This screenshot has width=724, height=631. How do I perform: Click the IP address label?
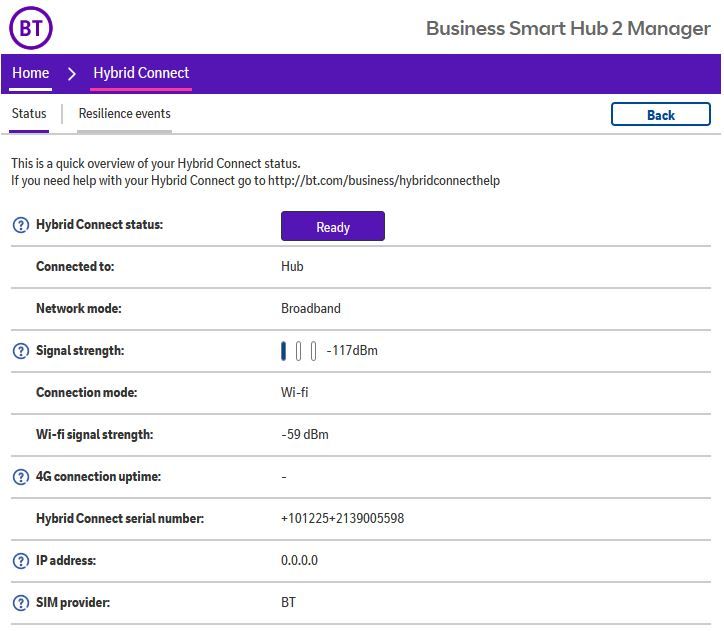(66, 561)
